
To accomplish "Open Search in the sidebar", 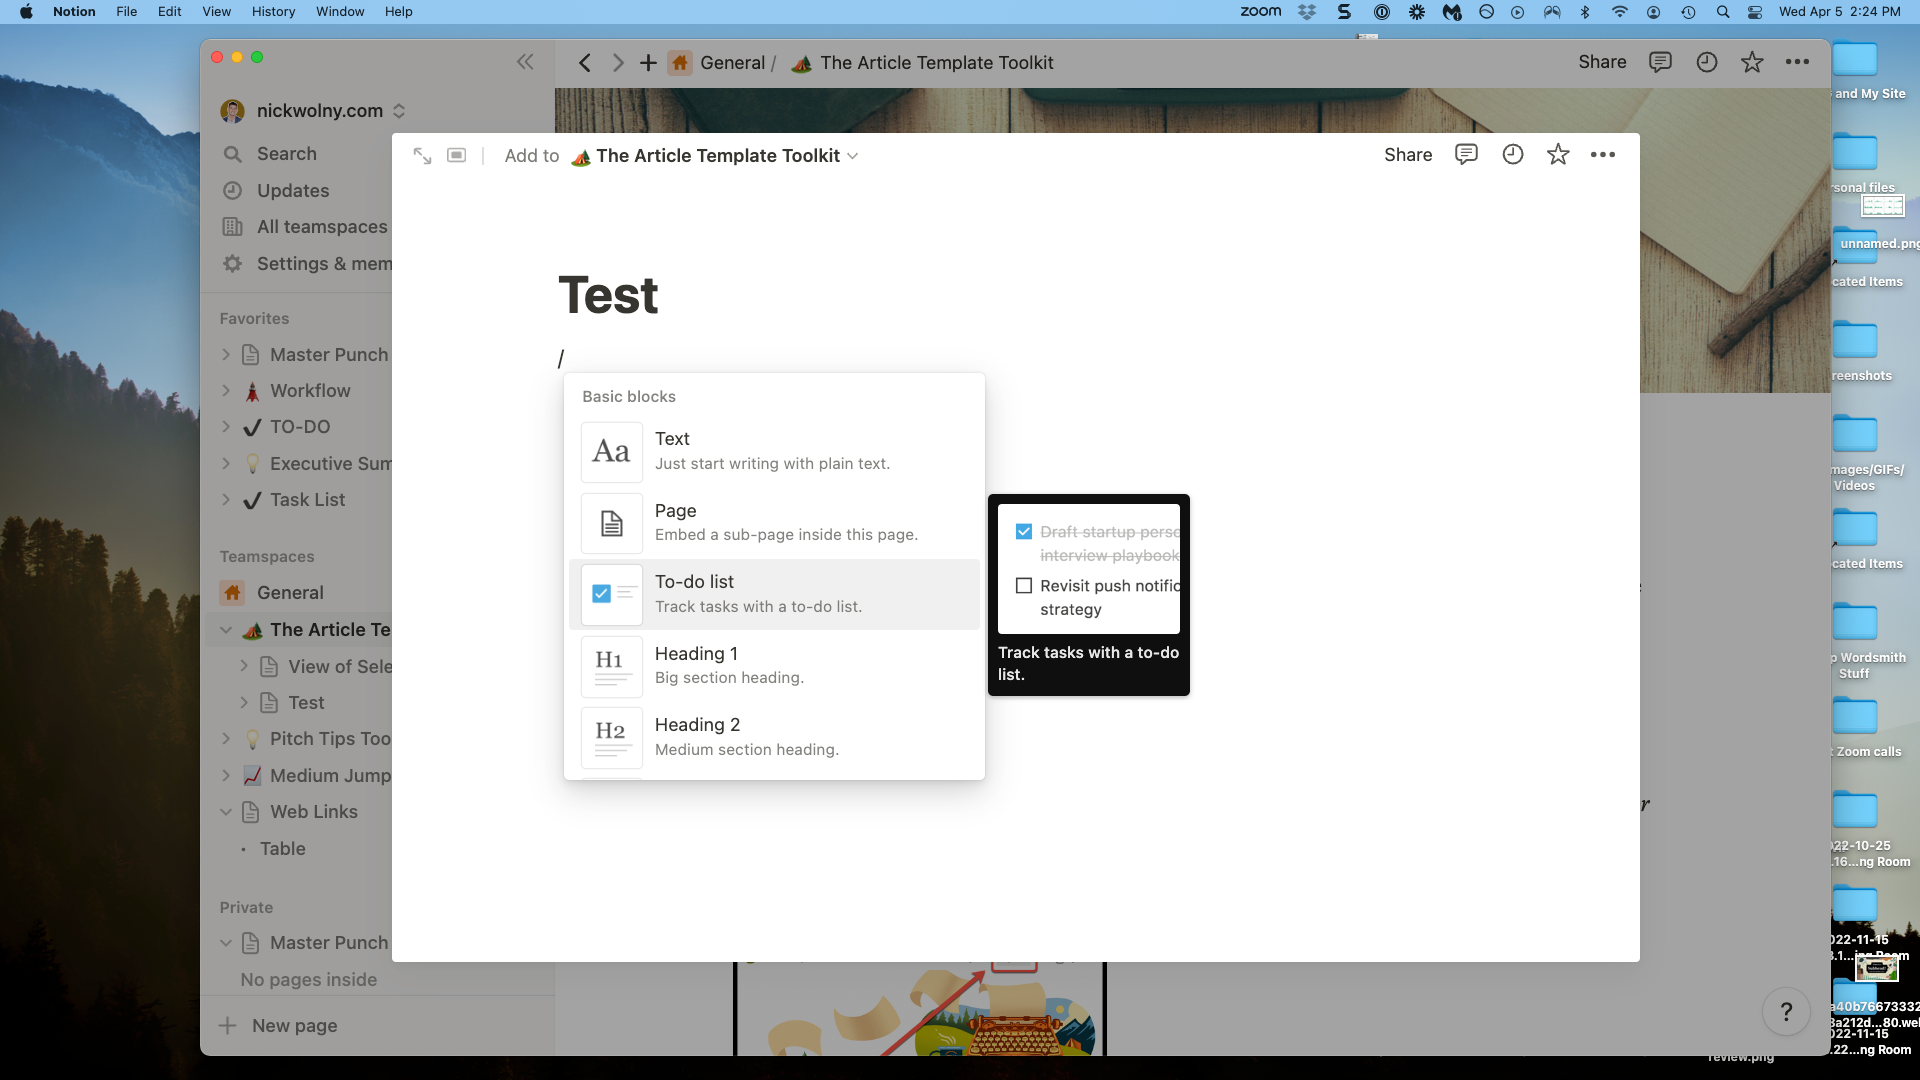I will pyautogui.click(x=286, y=154).
